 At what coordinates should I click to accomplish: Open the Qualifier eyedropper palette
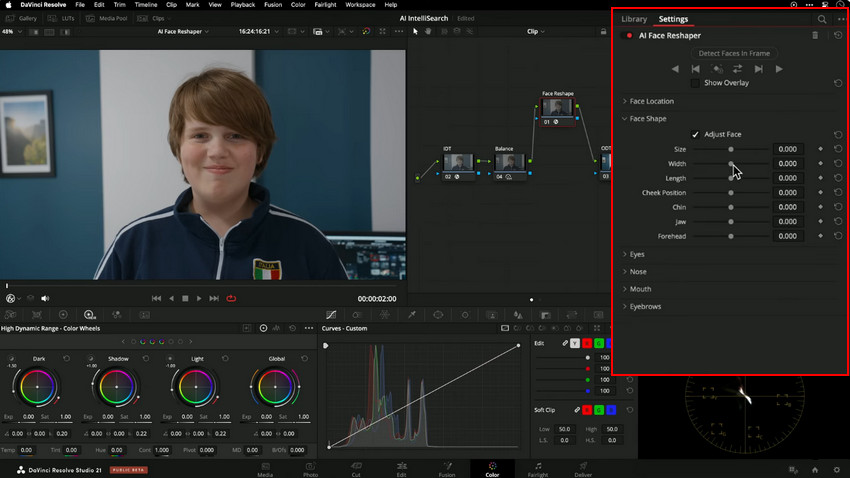[411, 315]
